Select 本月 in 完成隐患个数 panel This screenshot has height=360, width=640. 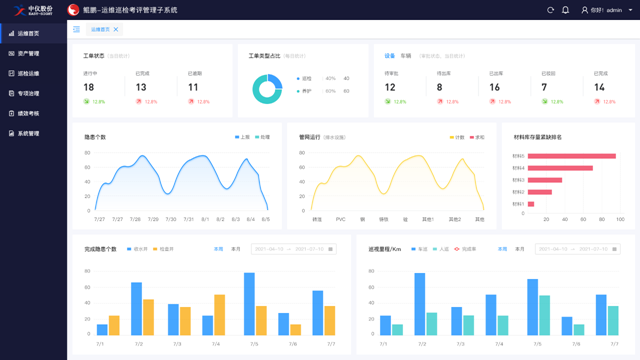tap(236, 249)
